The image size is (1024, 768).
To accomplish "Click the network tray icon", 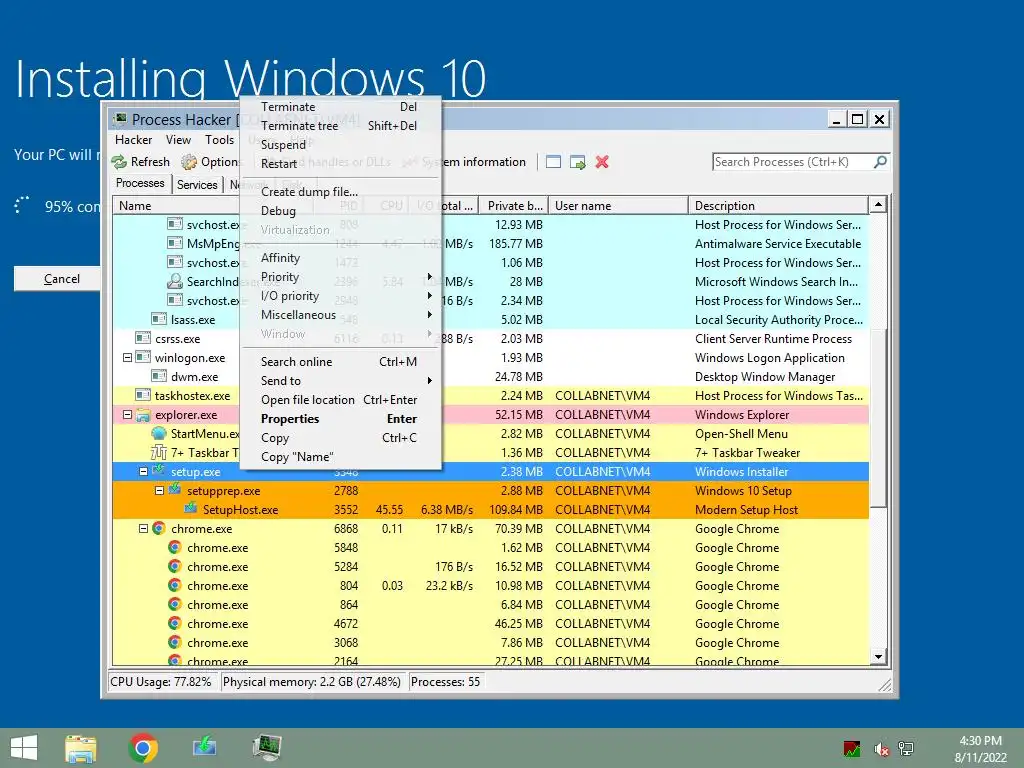I will [906, 749].
